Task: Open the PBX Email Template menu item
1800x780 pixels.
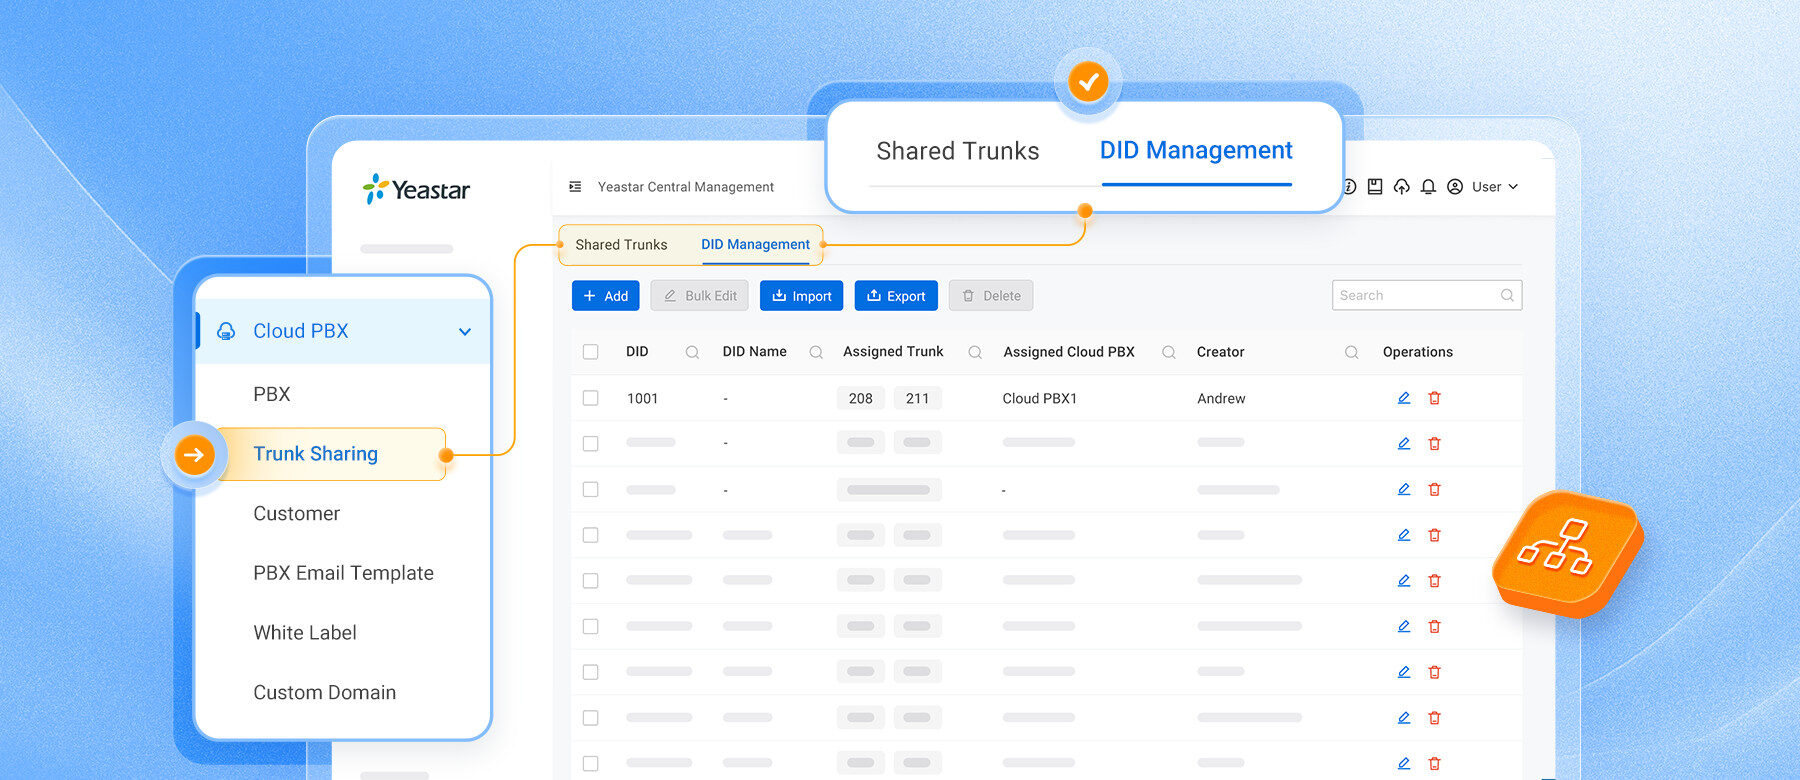Action: [x=343, y=573]
